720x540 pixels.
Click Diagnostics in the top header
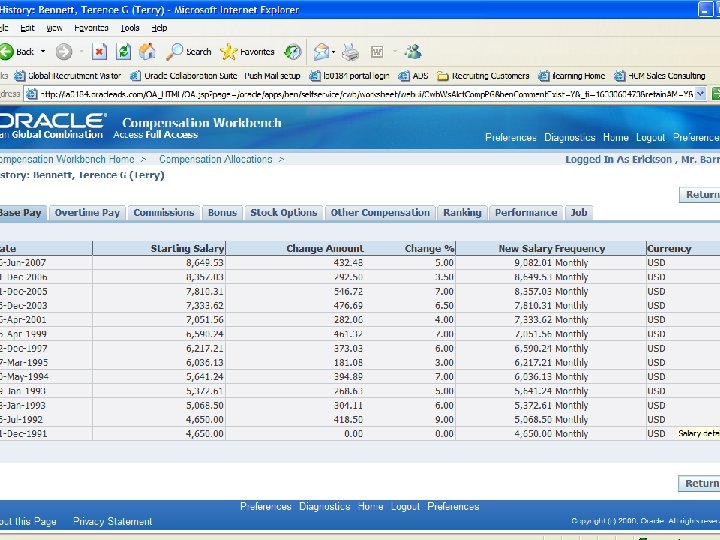pyautogui.click(x=569, y=137)
